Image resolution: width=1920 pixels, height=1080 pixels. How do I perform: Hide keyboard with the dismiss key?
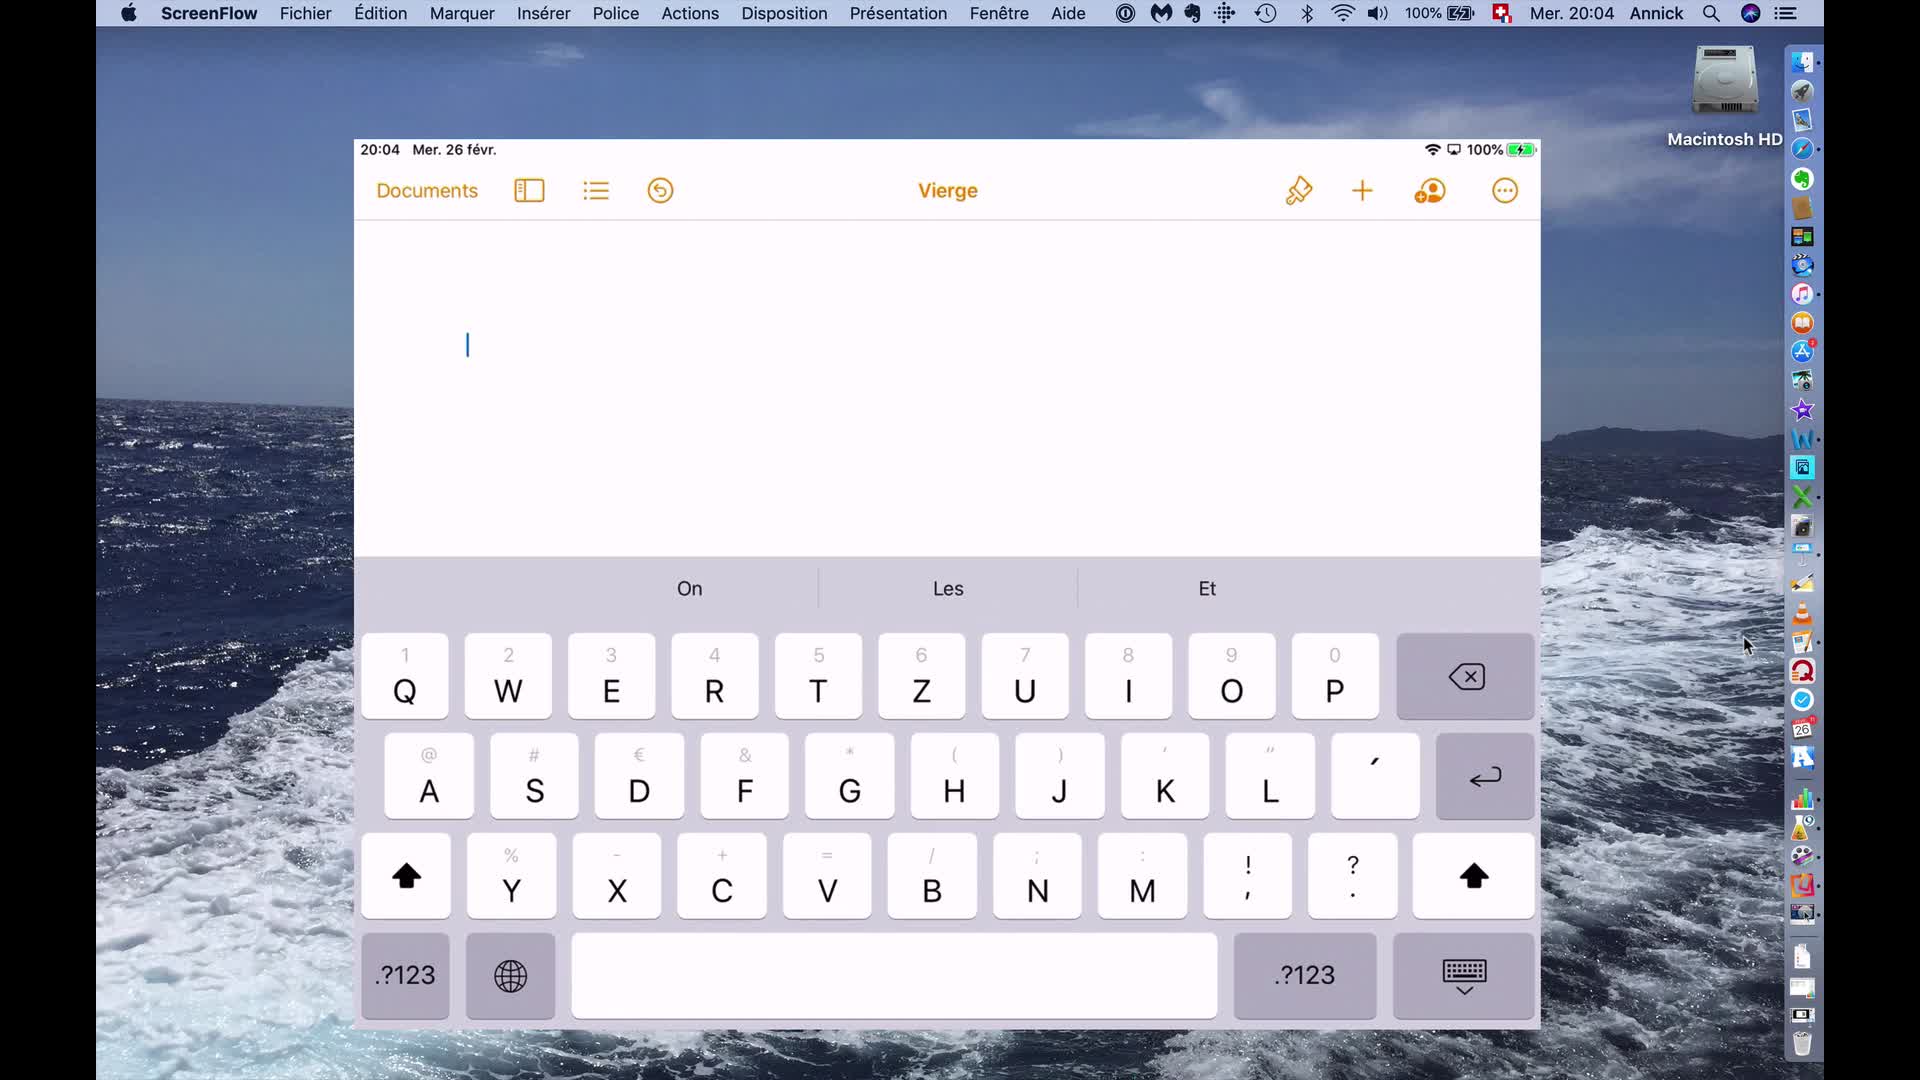pyautogui.click(x=1464, y=976)
